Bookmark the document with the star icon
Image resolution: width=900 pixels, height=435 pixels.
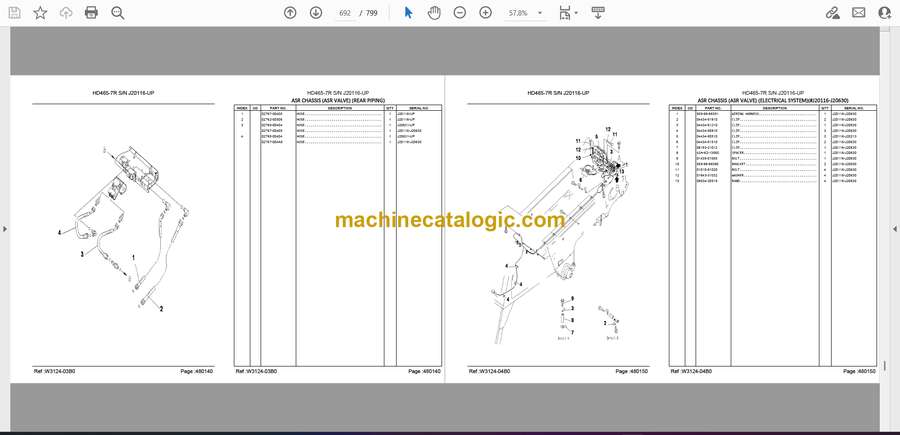[40, 13]
